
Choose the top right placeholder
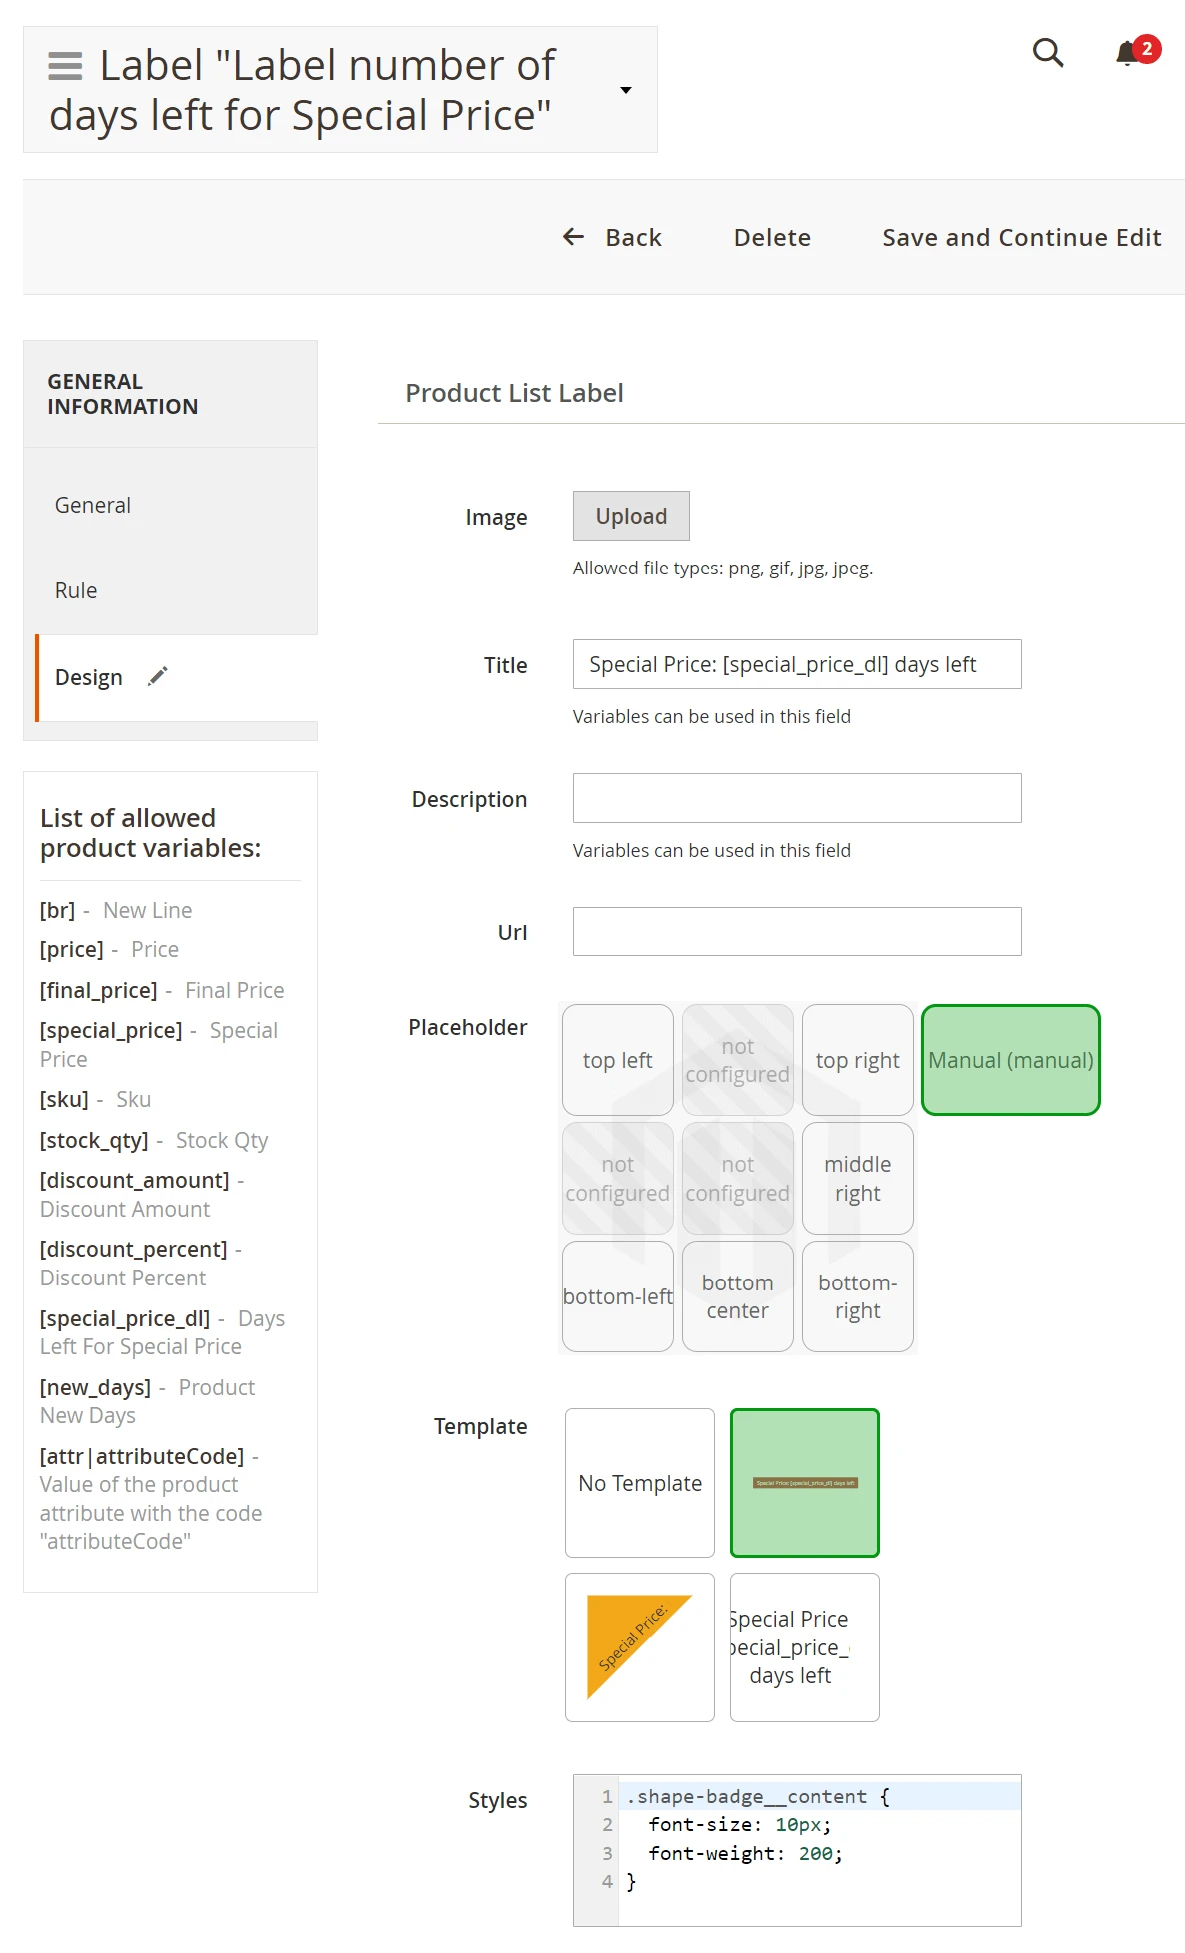[x=857, y=1060]
